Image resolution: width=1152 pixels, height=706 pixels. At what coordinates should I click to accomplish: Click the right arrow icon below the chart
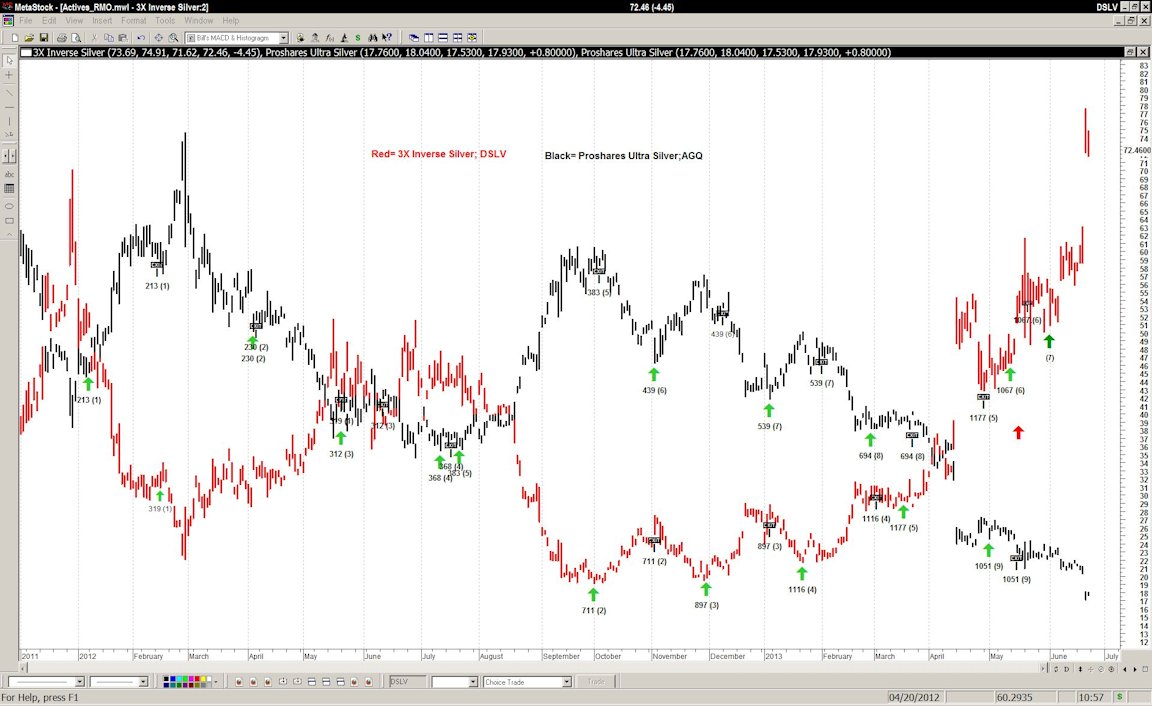coord(1135,669)
